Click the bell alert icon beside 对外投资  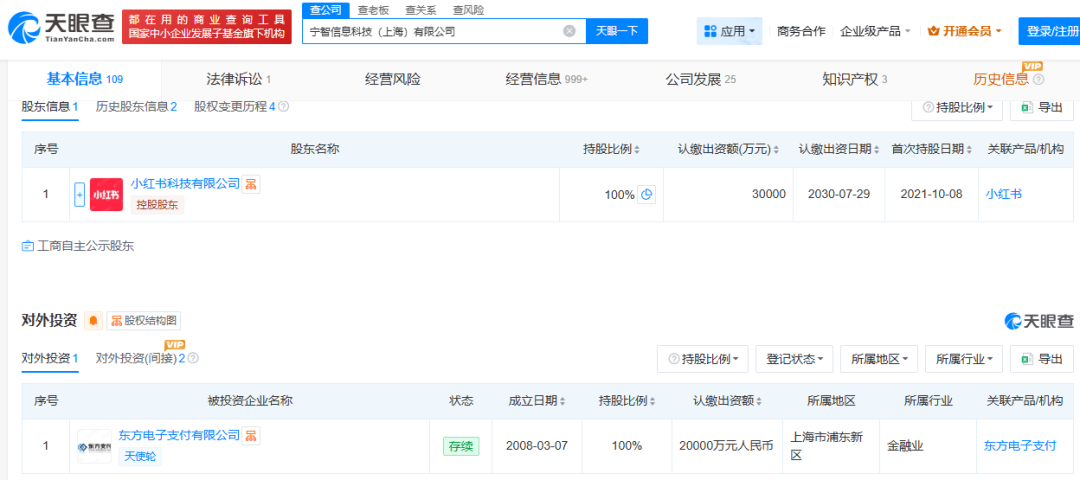pos(94,321)
